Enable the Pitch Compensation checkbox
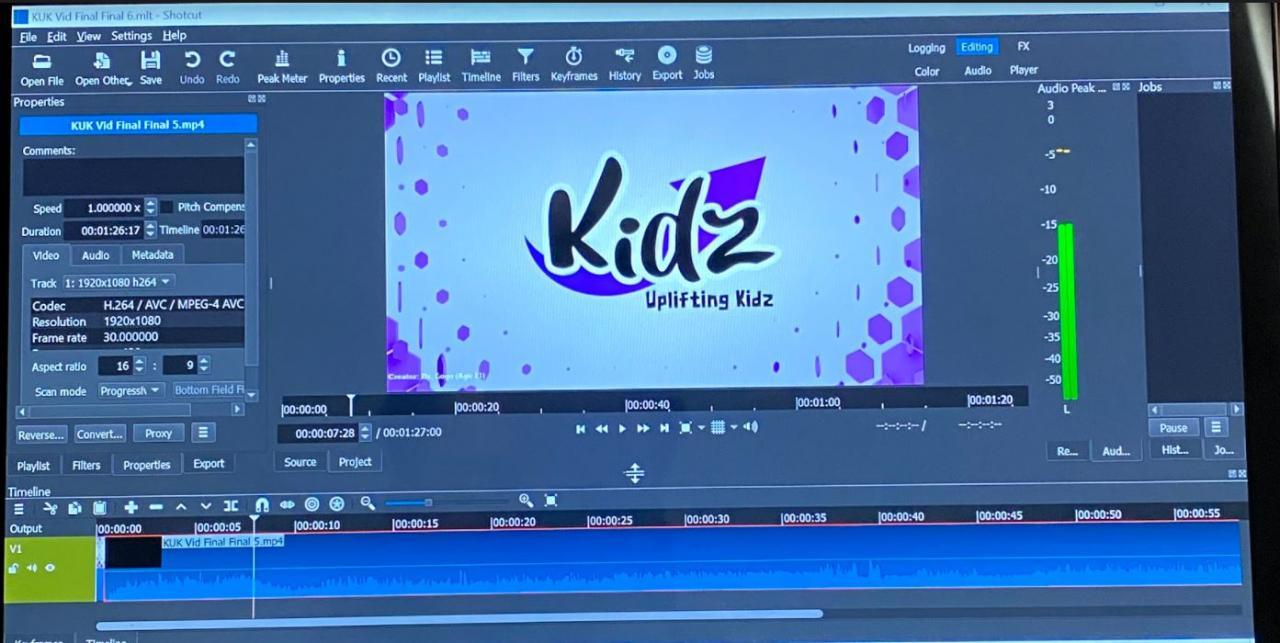 [167, 207]
